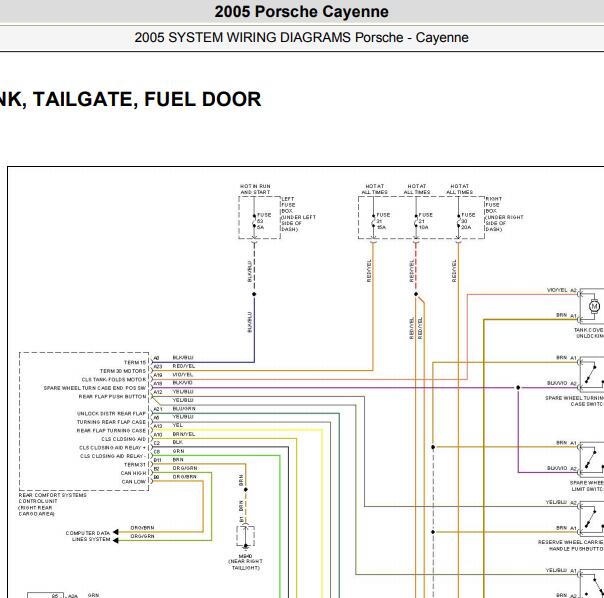Click the 'TERM 15' terminal label
This screenshot has height=598, width=604.
click(135, 362)
